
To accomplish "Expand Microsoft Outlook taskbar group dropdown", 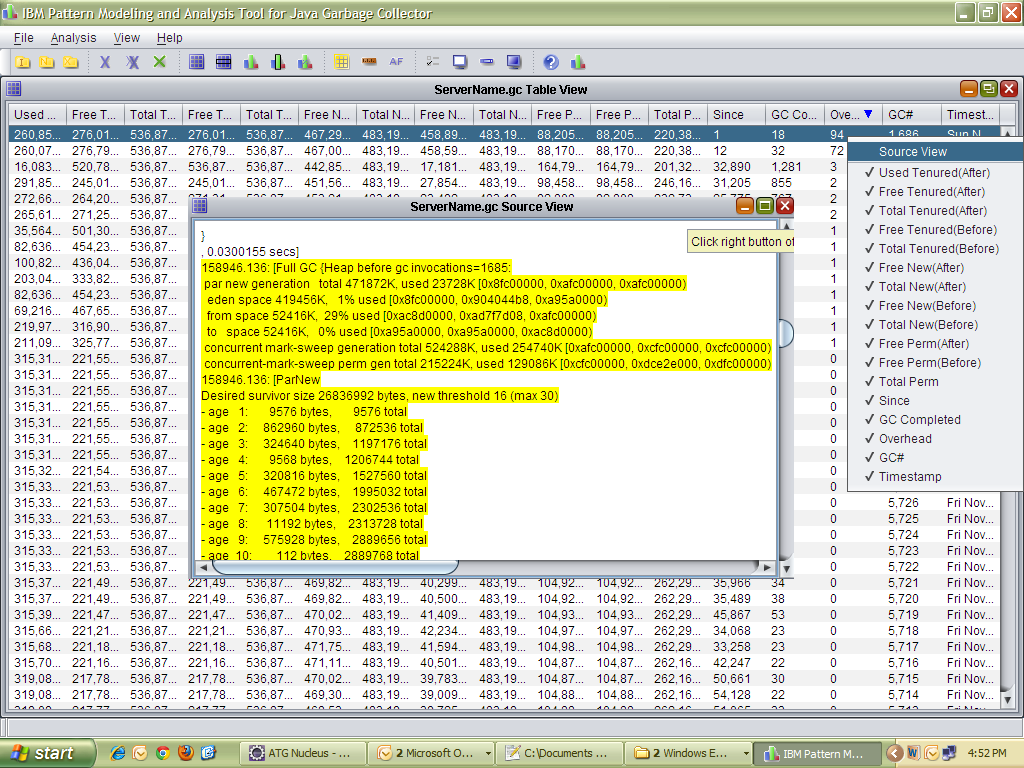I will click(x=487, y=754).
